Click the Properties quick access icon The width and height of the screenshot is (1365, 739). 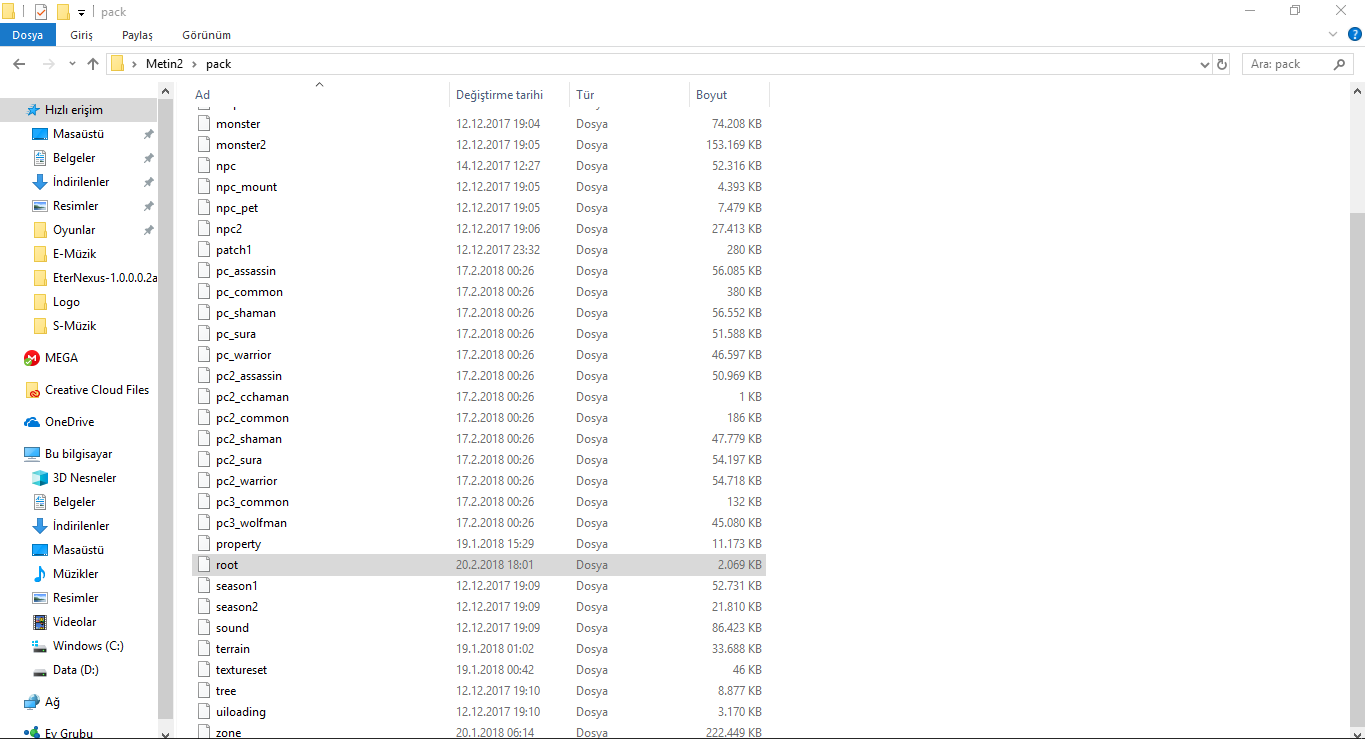pos(40,12)
